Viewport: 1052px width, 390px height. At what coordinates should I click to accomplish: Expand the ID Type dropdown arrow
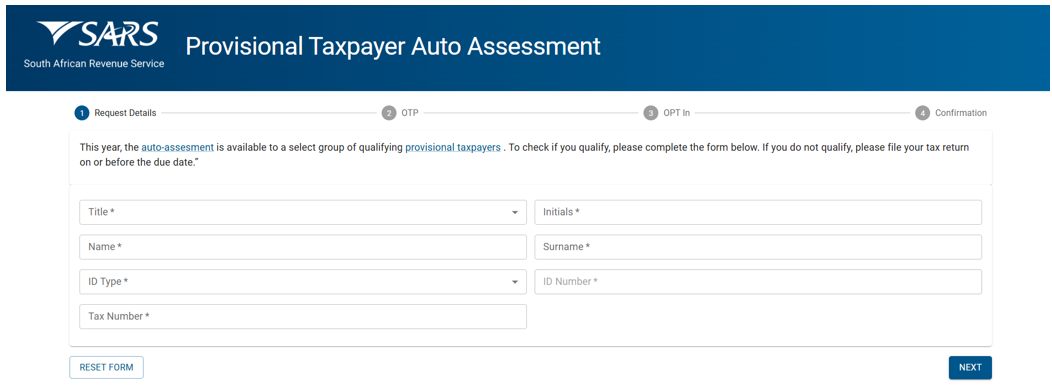[x=515, y=282]
